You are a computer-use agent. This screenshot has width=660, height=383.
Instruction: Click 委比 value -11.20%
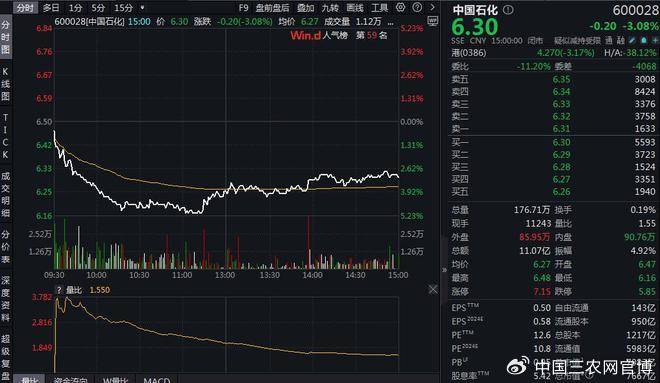pyautogui.click(x=533, y=66)
